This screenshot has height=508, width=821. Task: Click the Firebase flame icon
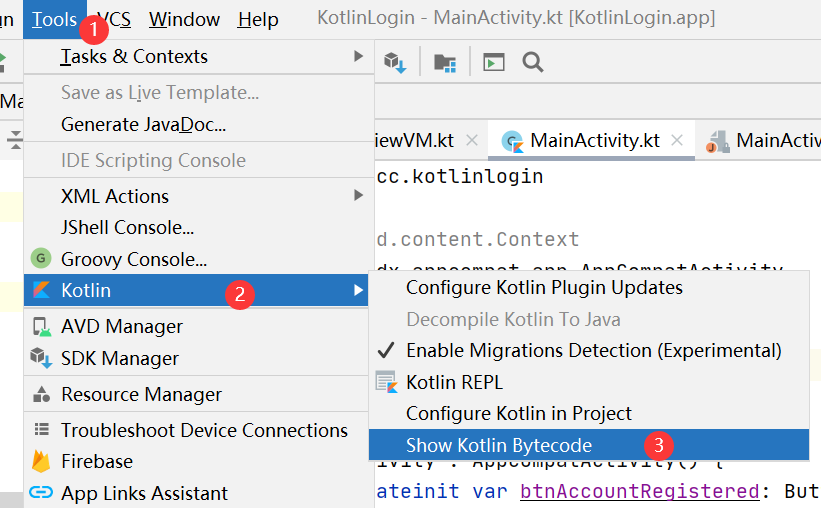[41, 461]
